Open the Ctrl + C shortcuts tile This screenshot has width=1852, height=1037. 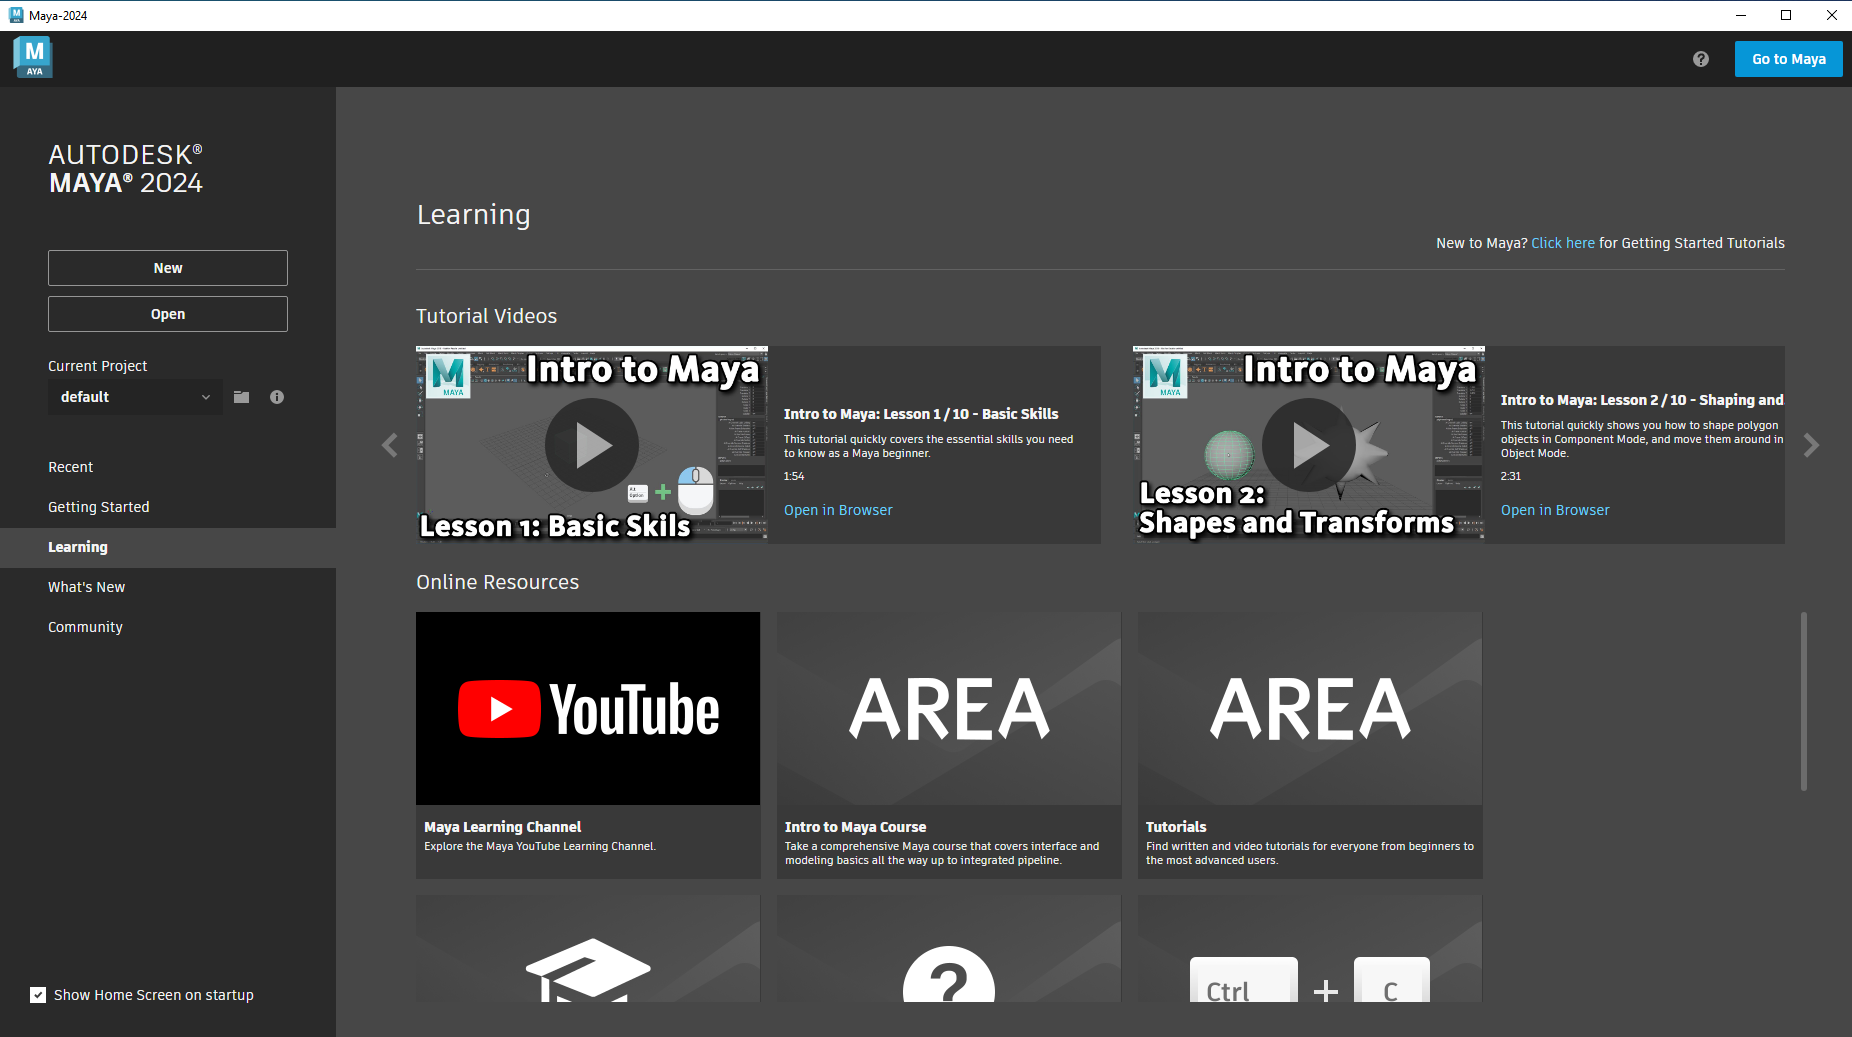click(1310, 949)
